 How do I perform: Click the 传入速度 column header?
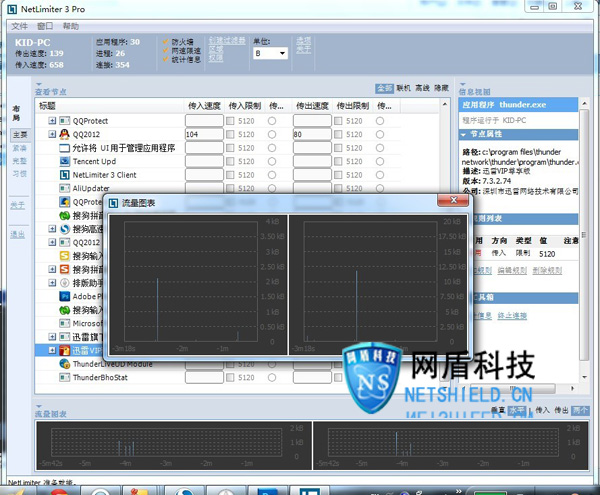pos(204,106)
